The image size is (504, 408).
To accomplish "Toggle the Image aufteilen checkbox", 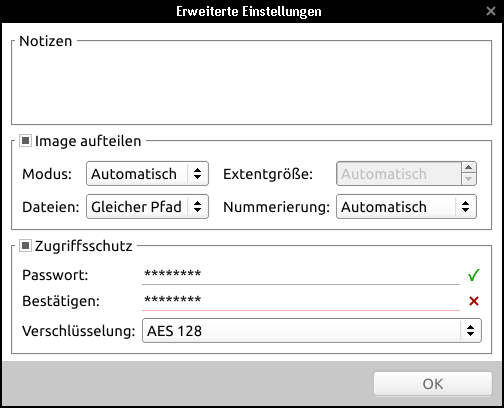I will (x=25, y=141).
